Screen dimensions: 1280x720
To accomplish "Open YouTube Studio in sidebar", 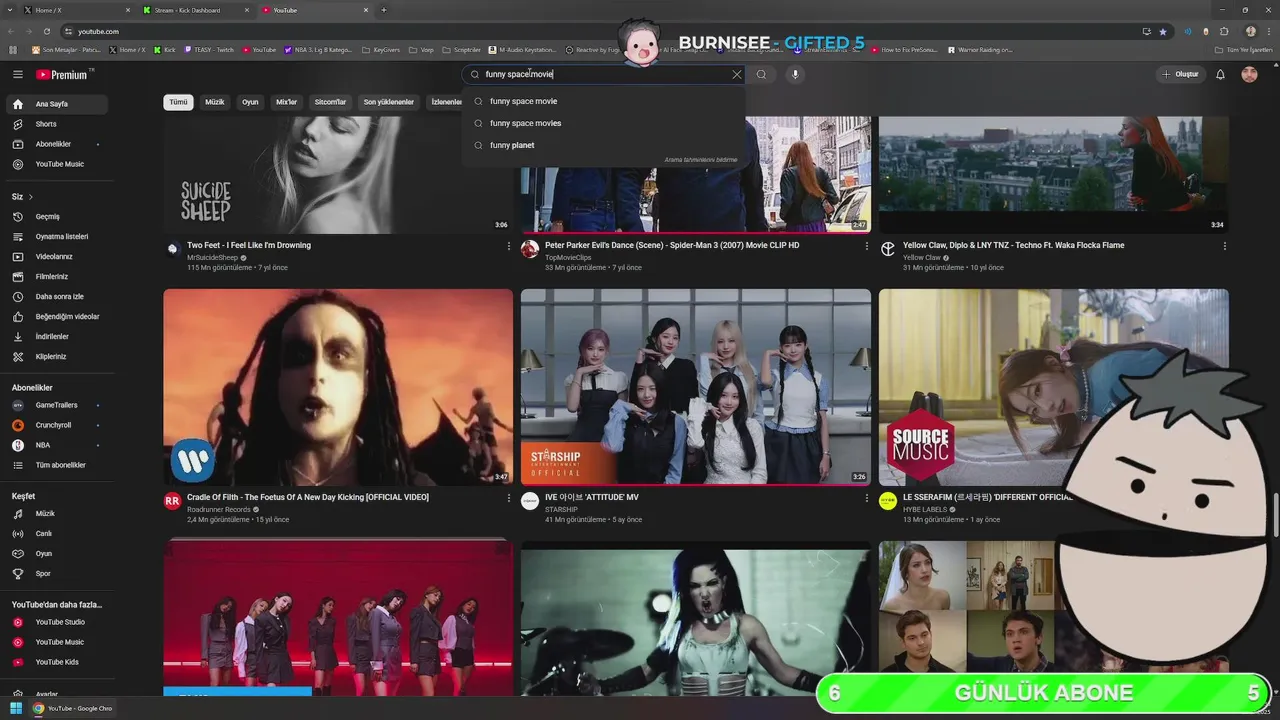I will (56, 622).
